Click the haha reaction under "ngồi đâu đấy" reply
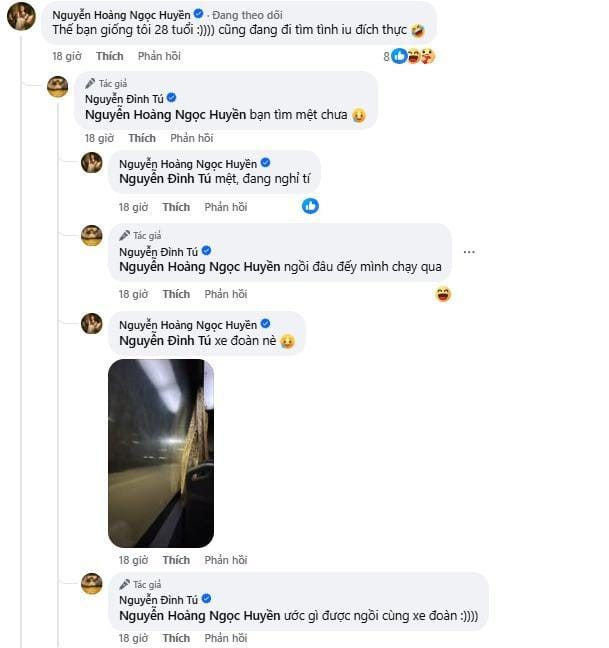 coord(443,294)
